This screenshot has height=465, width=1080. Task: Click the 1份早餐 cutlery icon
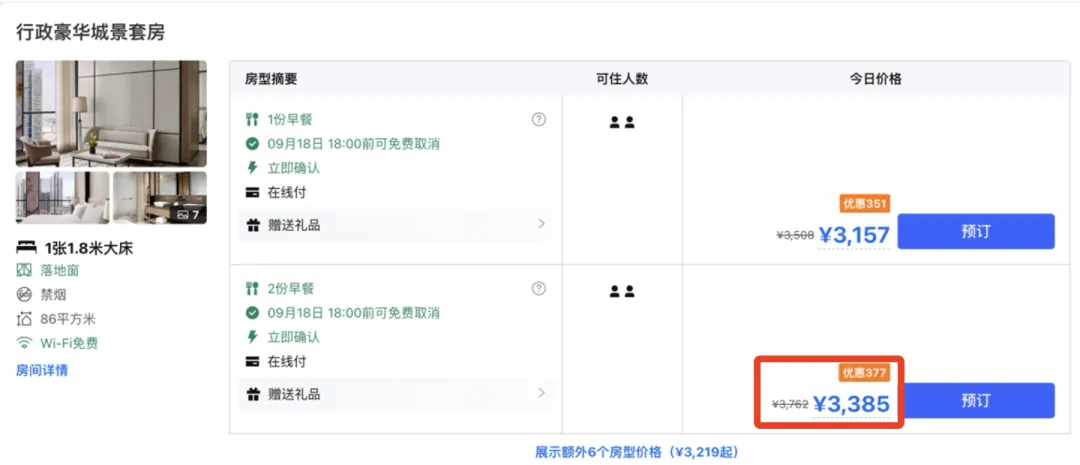(253, 119)
